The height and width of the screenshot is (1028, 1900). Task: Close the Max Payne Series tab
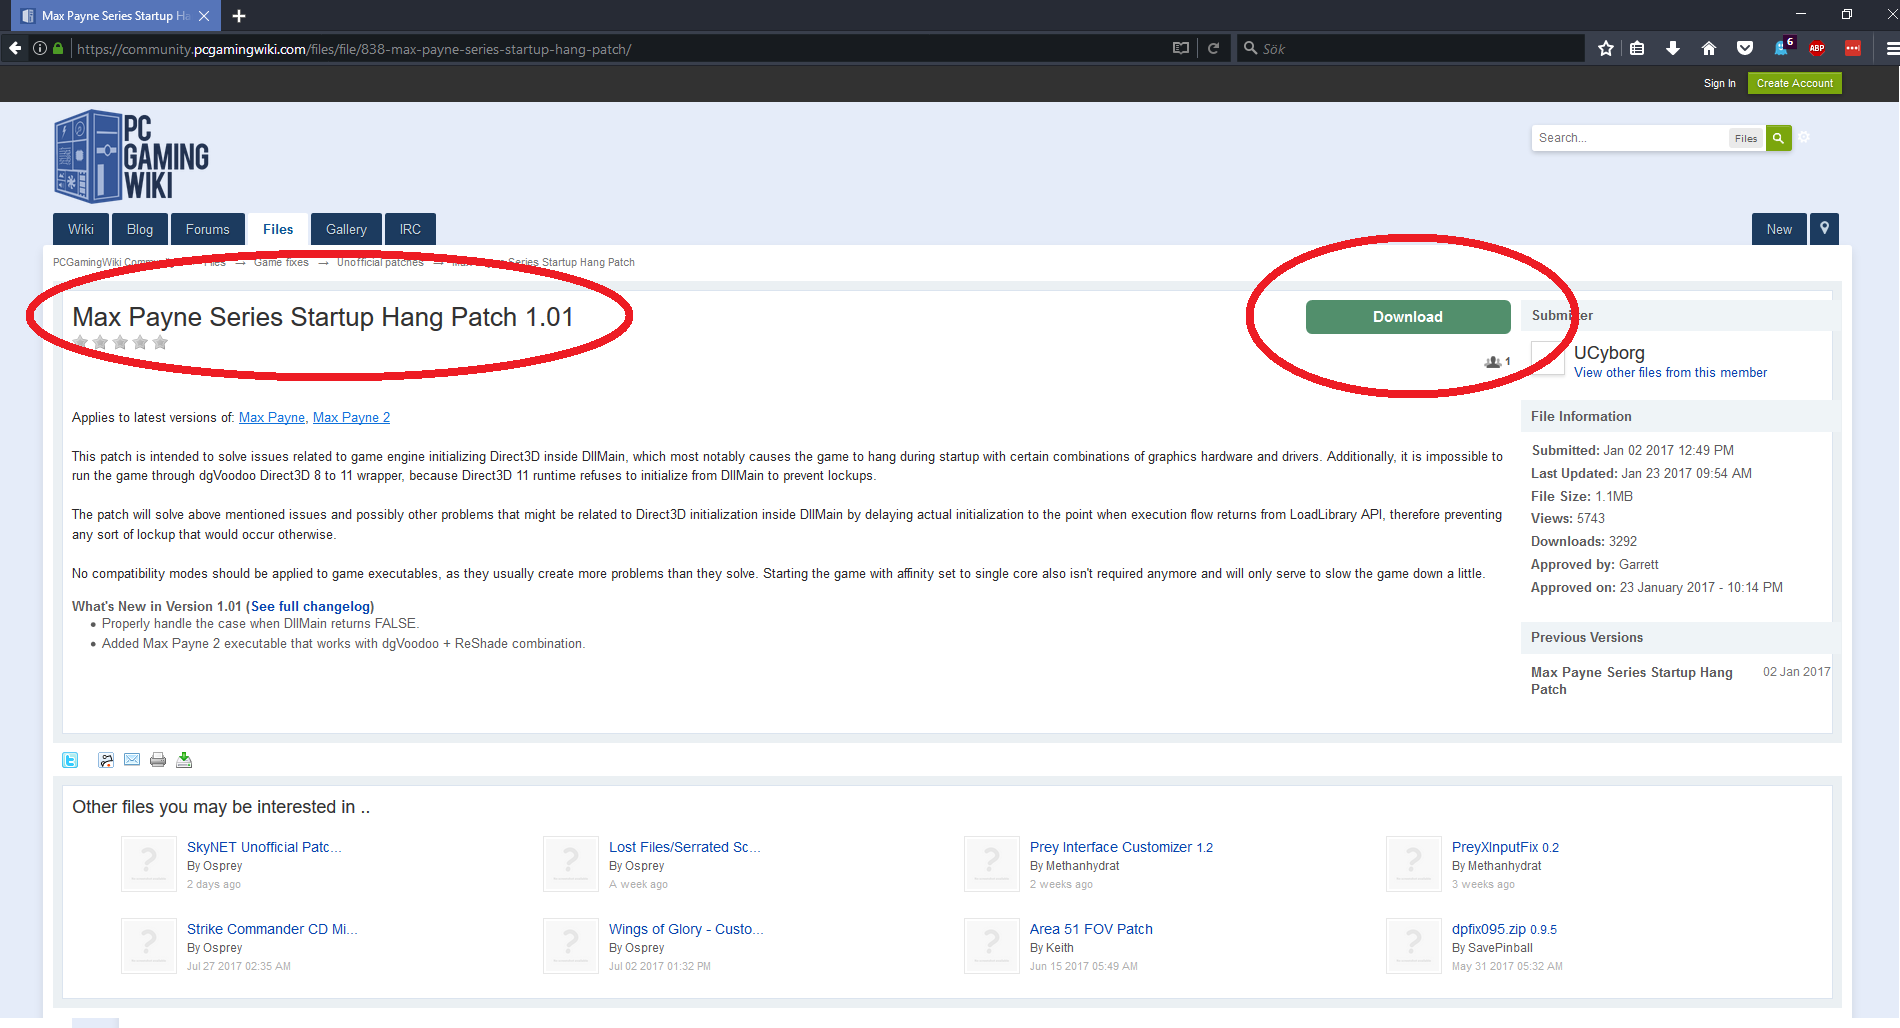coord(204,16)
